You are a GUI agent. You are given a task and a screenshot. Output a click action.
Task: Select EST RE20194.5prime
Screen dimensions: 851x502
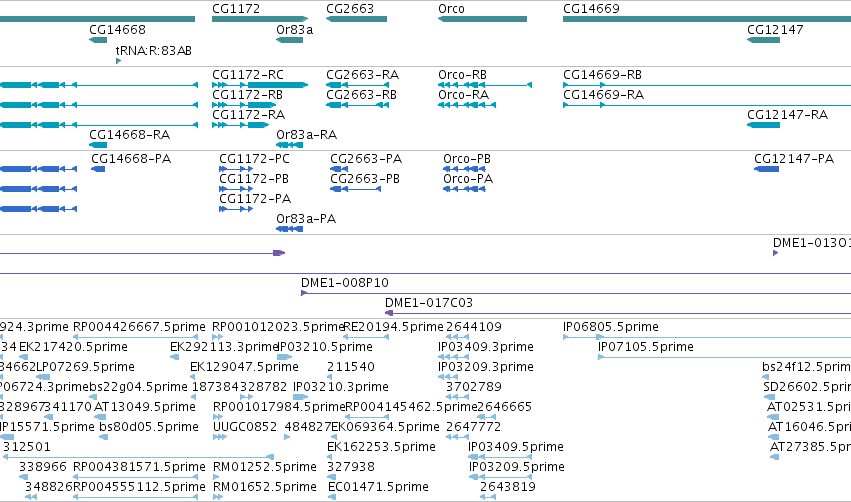pos(393,327)
